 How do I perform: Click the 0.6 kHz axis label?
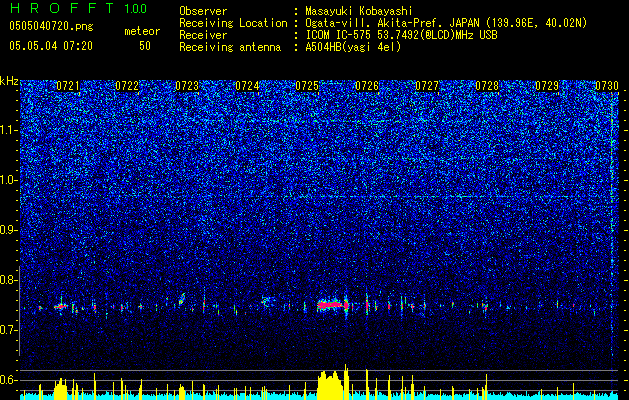(9, 380)
